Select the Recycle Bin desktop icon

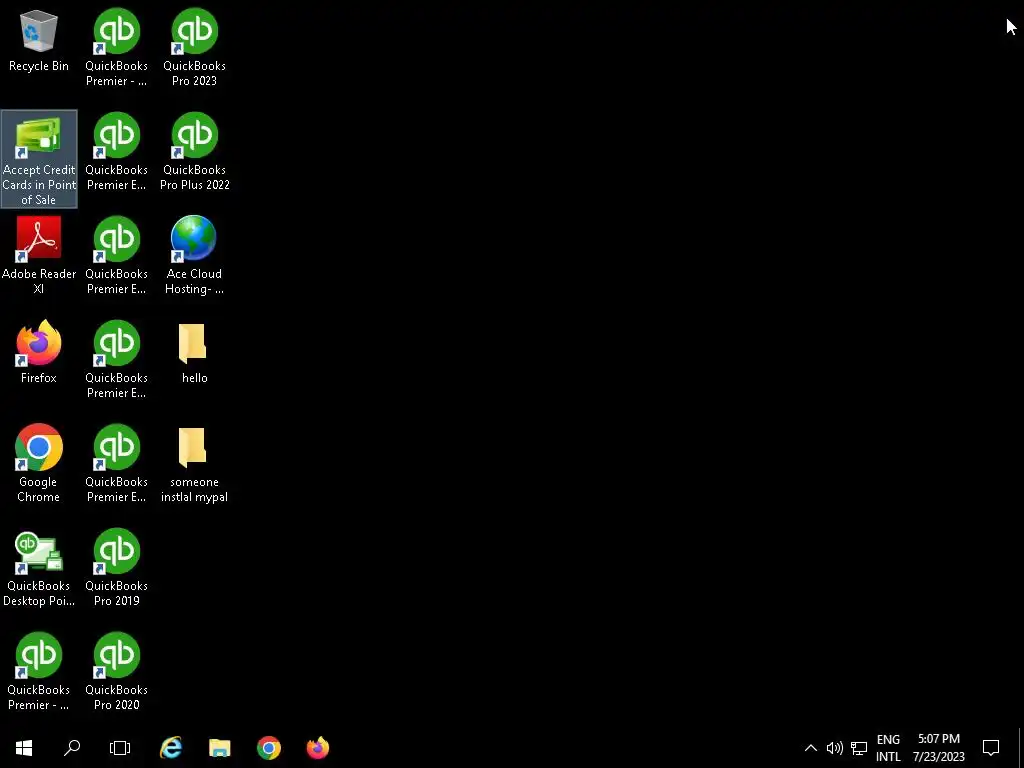point(39,41)
